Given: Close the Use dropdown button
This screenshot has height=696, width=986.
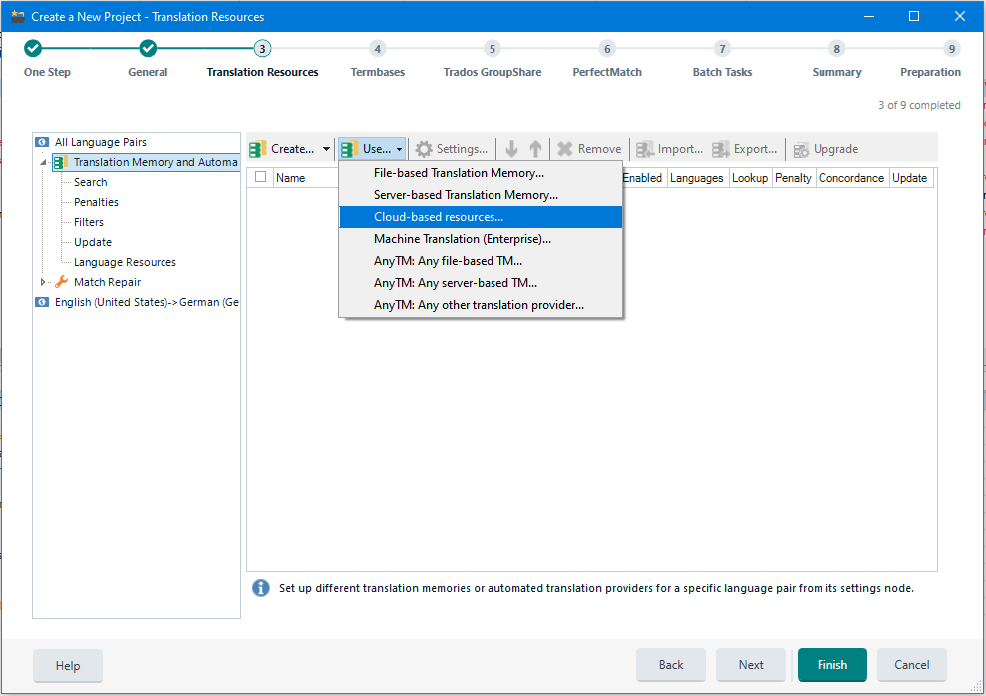Looking at the screenshot, I should tap(372, 149).
